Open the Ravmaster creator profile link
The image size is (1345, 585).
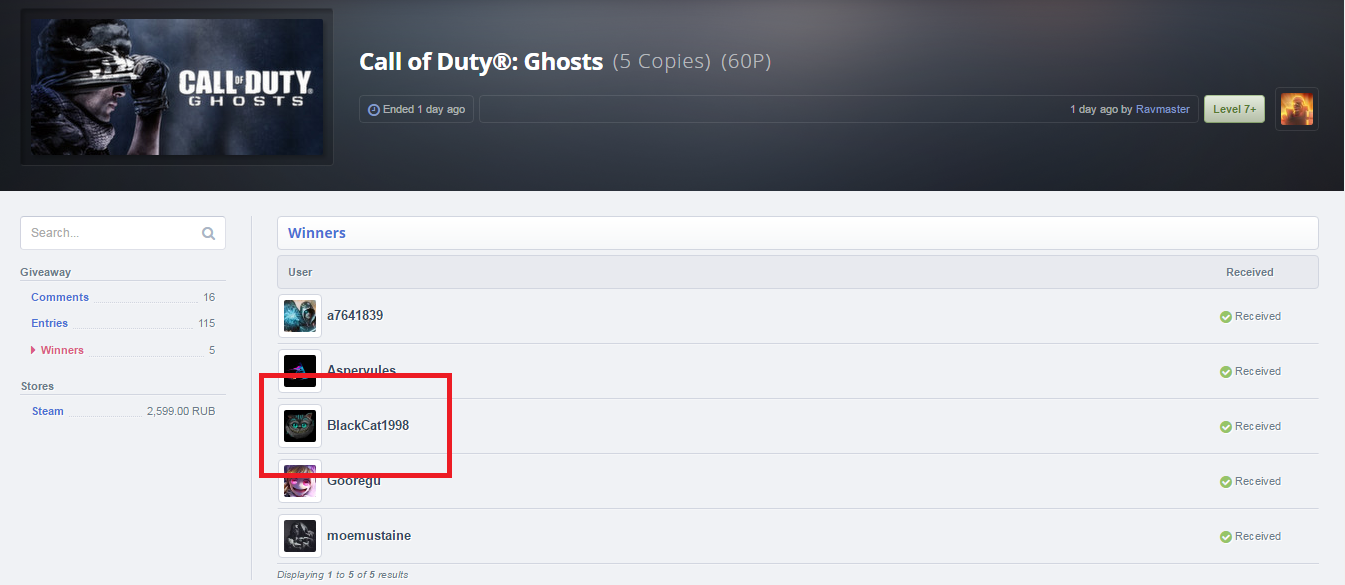pos(1163,109)
